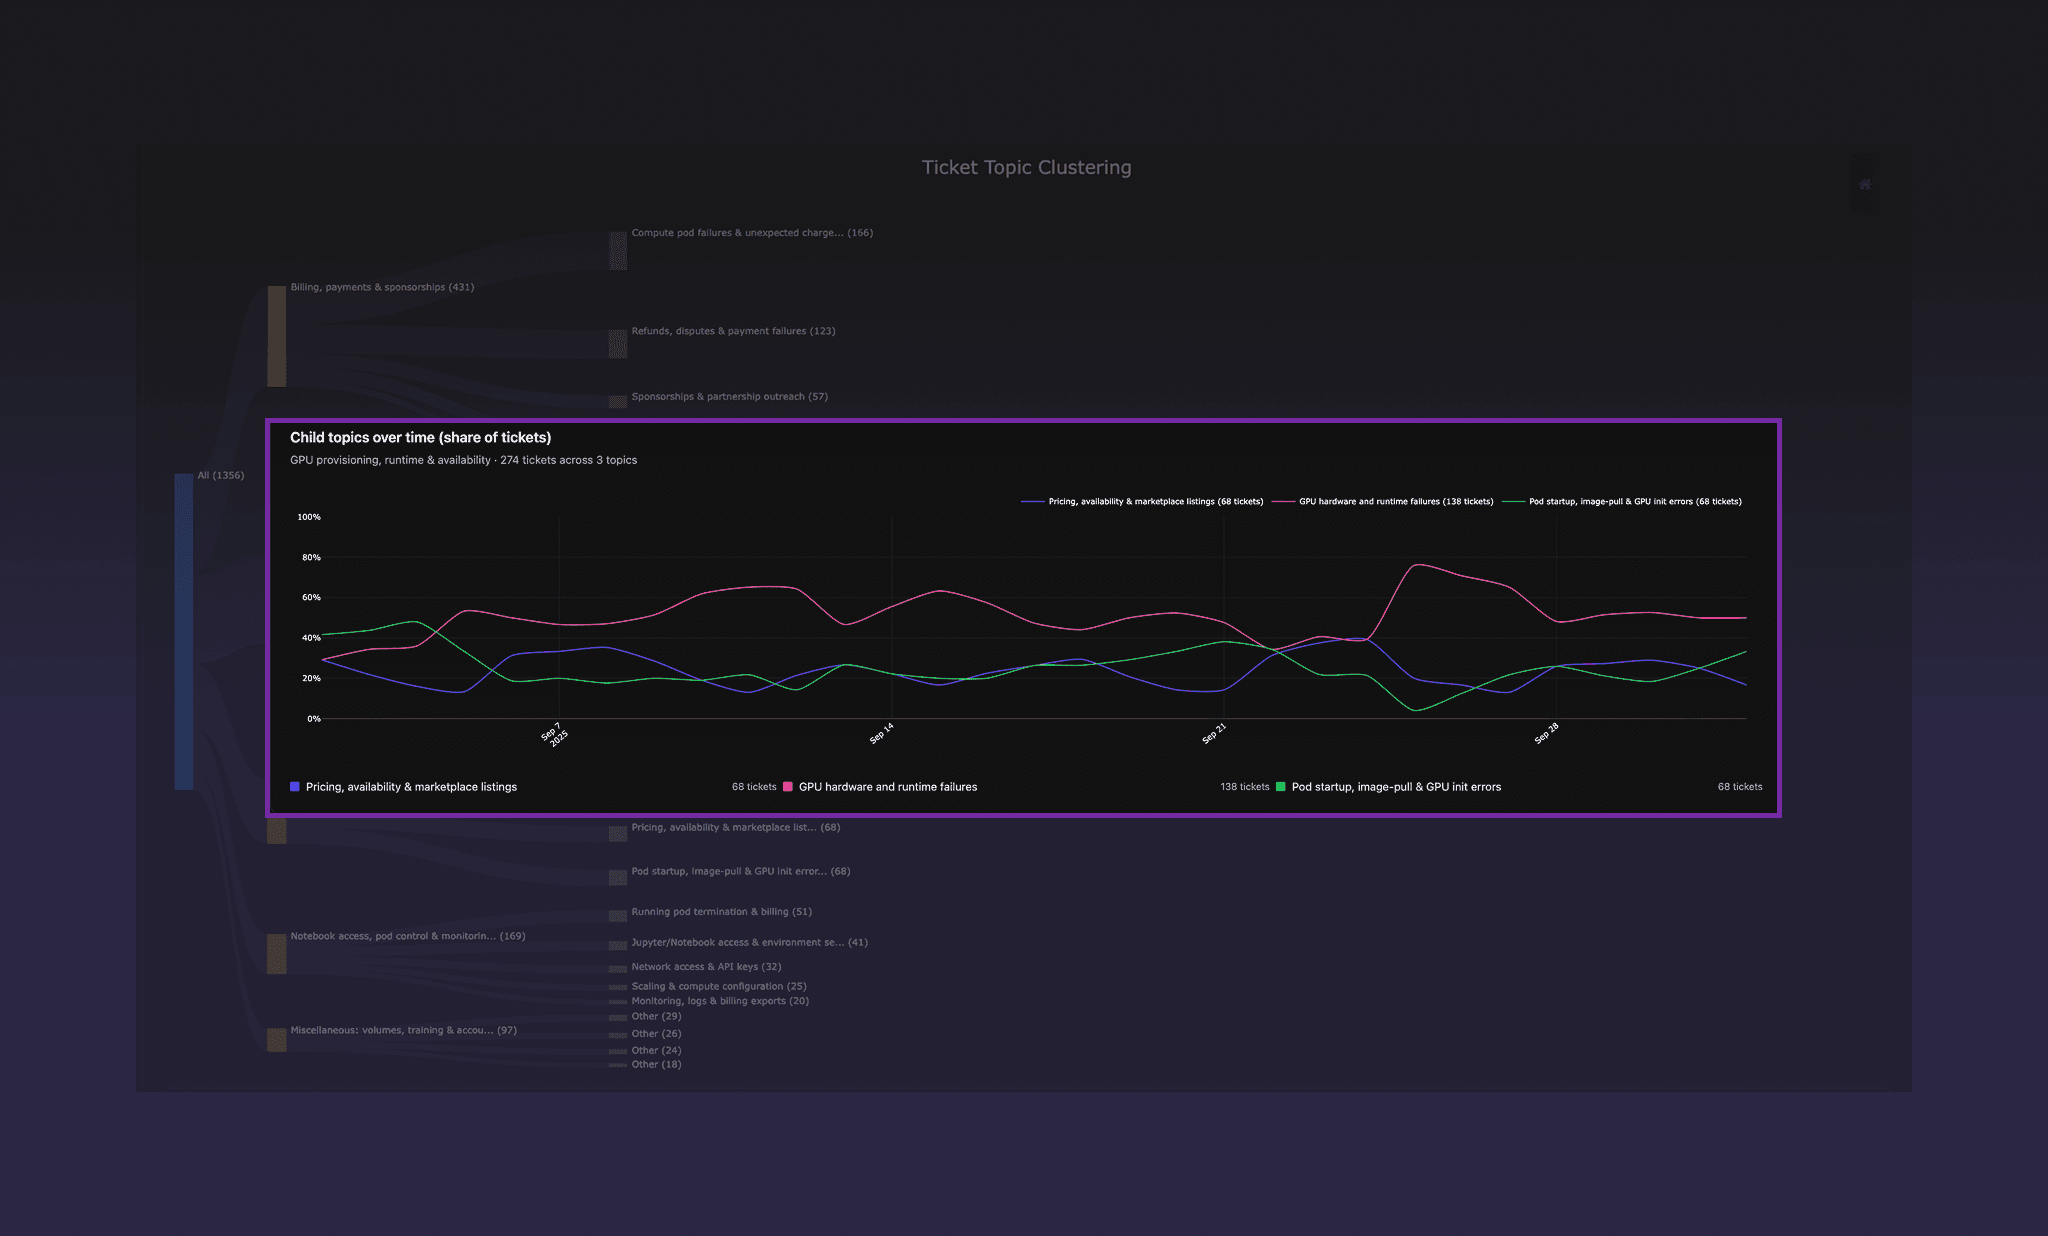Viewport: 2048px width, 1236px height.
Task: Click the home reset-axes icon
Action: coord(1864,185)
